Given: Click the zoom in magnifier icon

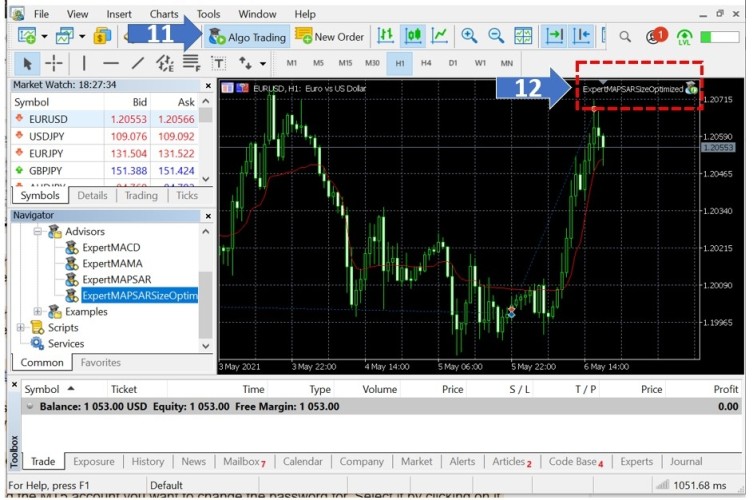Looking at the screenshot, I should [469, 37].
